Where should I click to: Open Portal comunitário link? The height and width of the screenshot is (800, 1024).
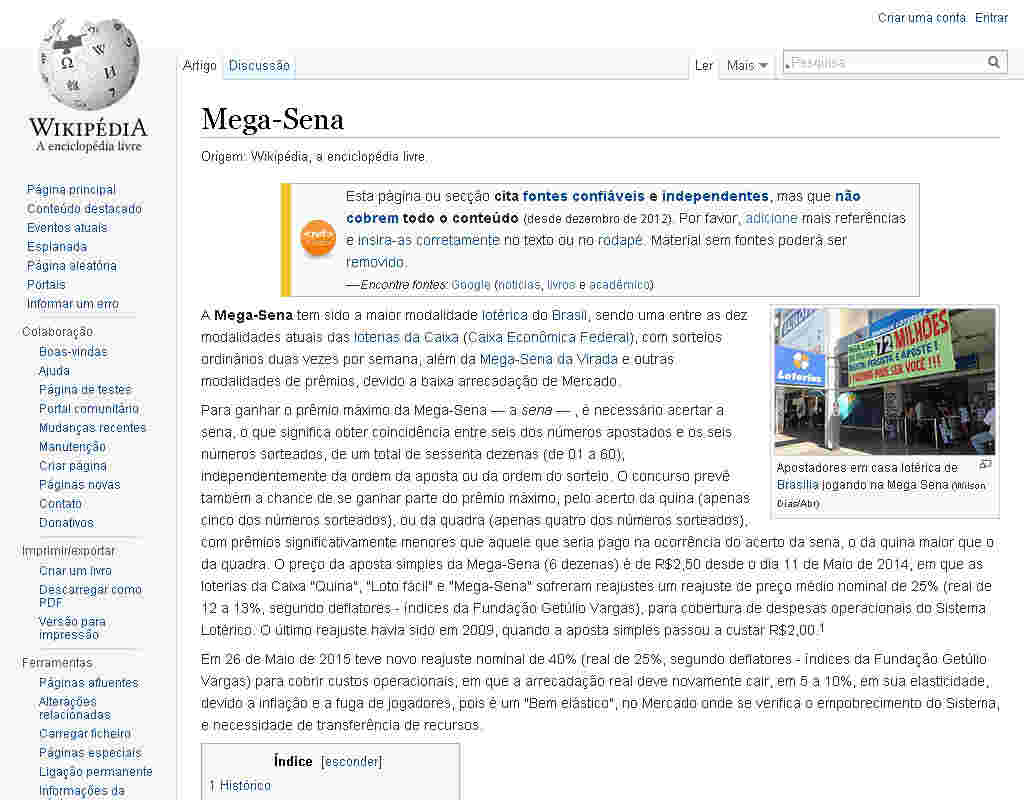(x=89, y=409)
